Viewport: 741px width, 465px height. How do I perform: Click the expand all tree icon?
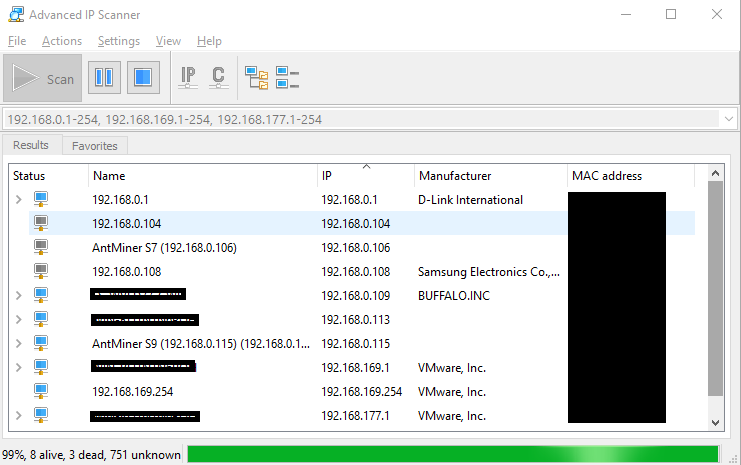tap(257, 78)
